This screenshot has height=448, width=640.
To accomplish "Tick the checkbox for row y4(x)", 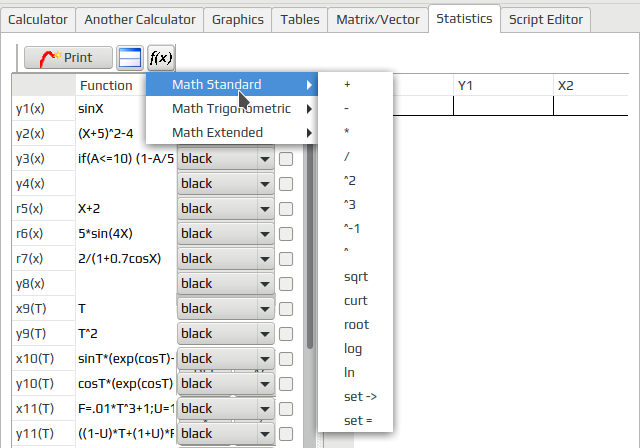I will pos(286,184).
